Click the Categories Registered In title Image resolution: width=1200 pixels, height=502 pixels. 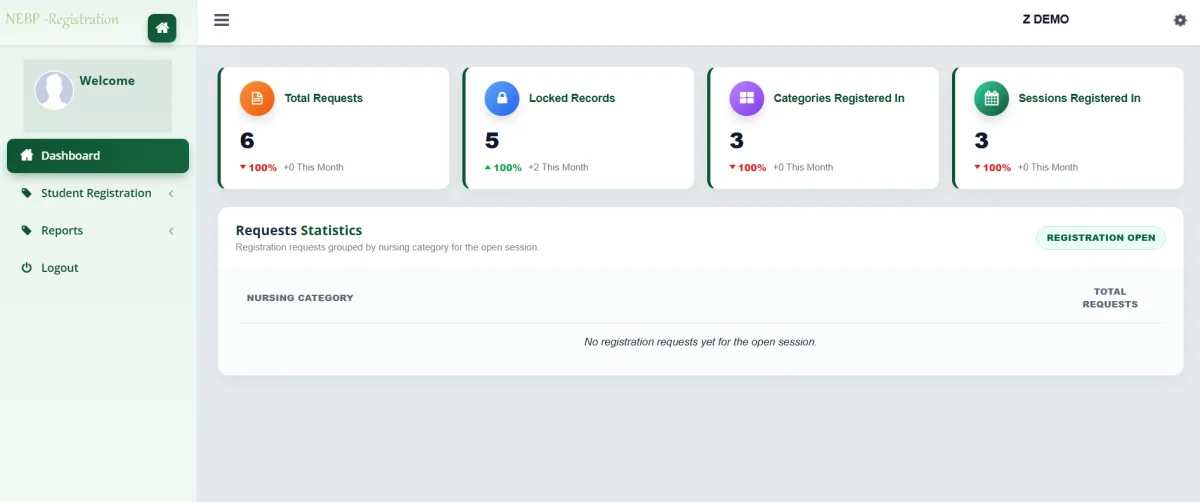pos(839,98)
